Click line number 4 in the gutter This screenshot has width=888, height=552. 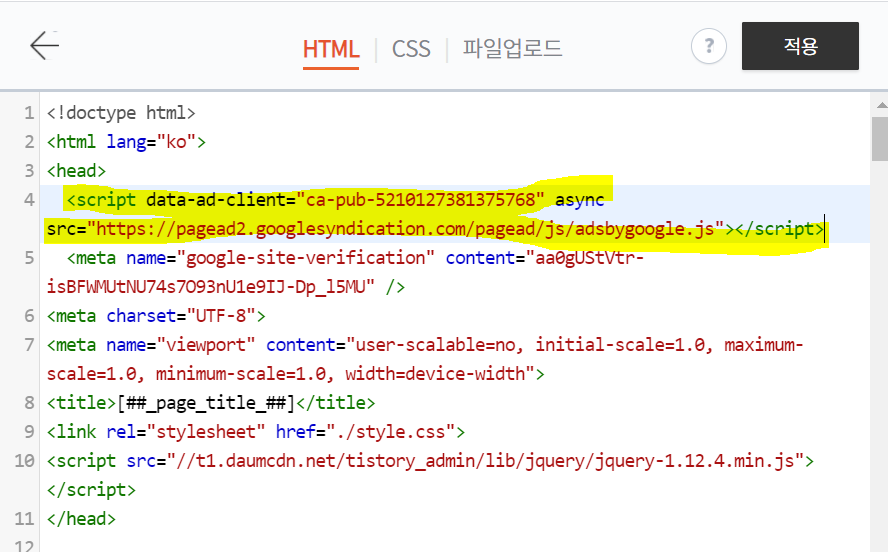click(28, 200)
